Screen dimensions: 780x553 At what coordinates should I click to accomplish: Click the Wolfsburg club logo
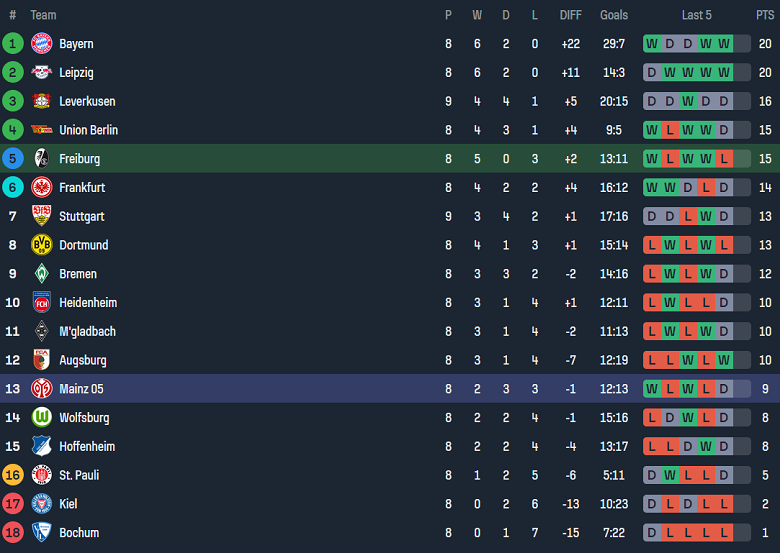41,418
